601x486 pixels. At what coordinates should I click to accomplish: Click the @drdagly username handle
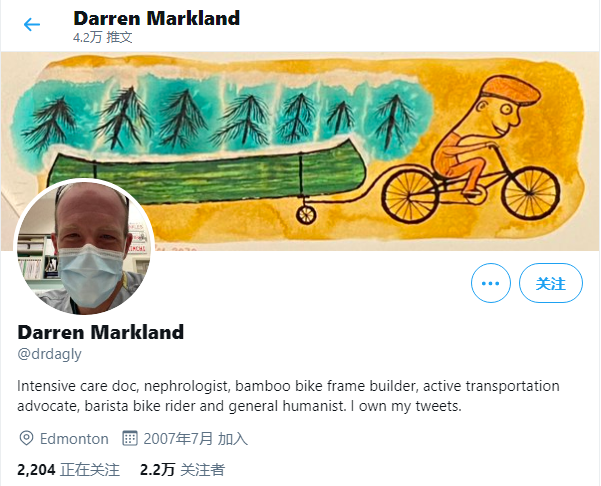49,354
